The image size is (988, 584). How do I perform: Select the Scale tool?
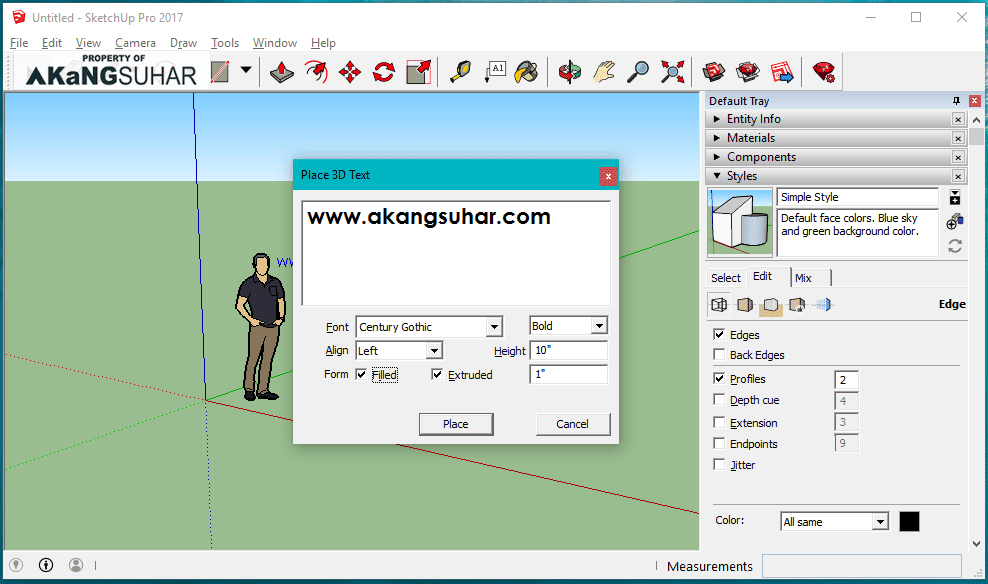point(418,72)
